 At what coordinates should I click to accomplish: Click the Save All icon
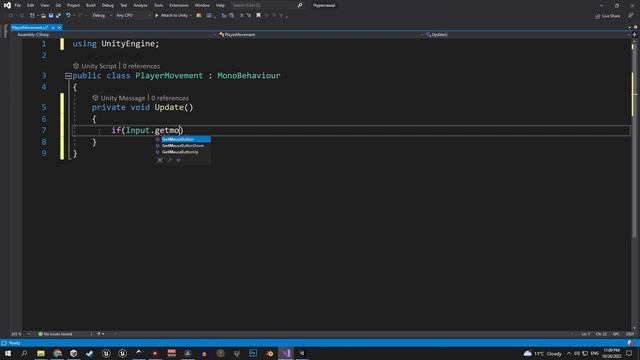(x=58, y=16)
